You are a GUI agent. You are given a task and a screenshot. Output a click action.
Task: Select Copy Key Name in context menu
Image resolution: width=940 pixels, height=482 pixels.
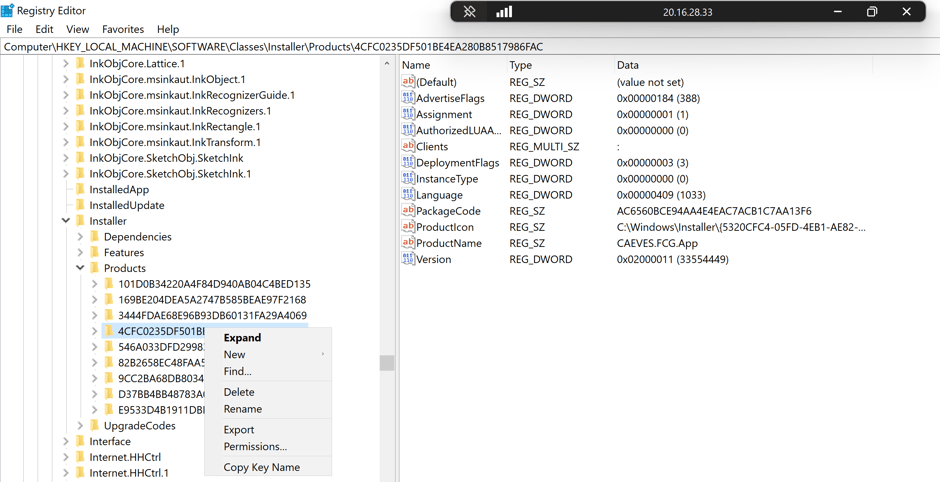[x=261, y=467]
